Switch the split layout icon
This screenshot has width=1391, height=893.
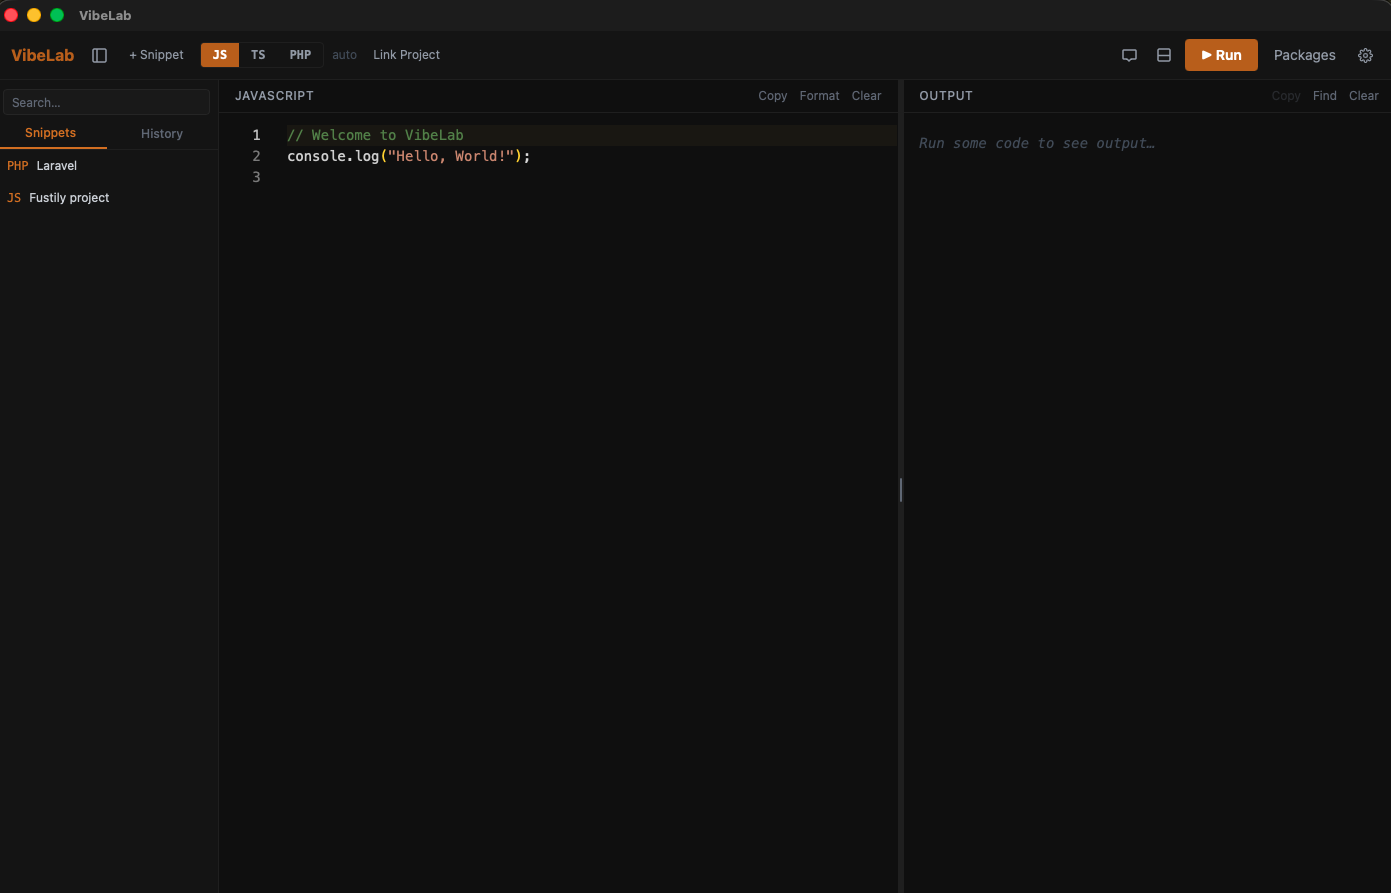tap(1164, 55)
